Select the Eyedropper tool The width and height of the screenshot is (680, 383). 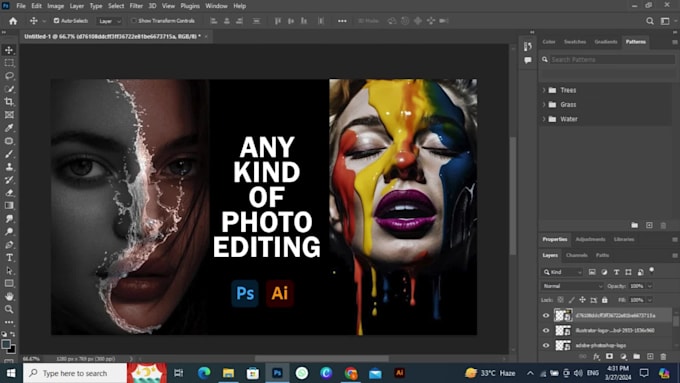coord(9,128)
